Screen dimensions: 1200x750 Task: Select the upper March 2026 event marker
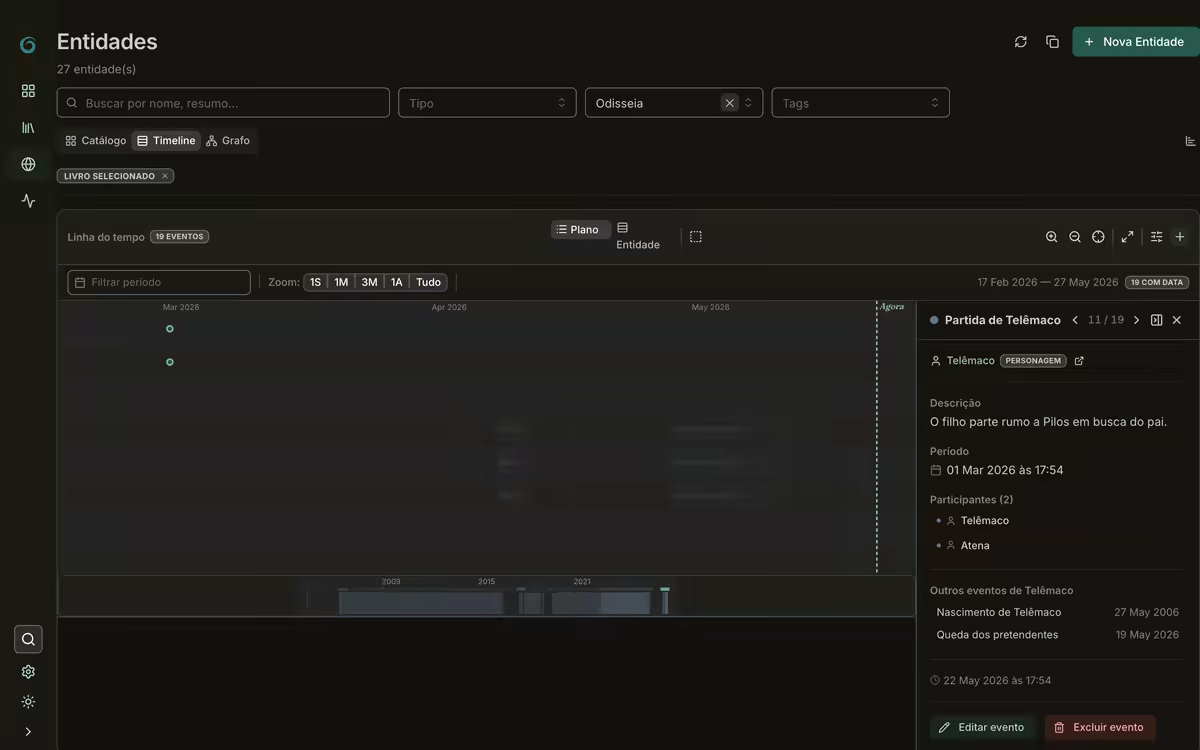(170, 329)
